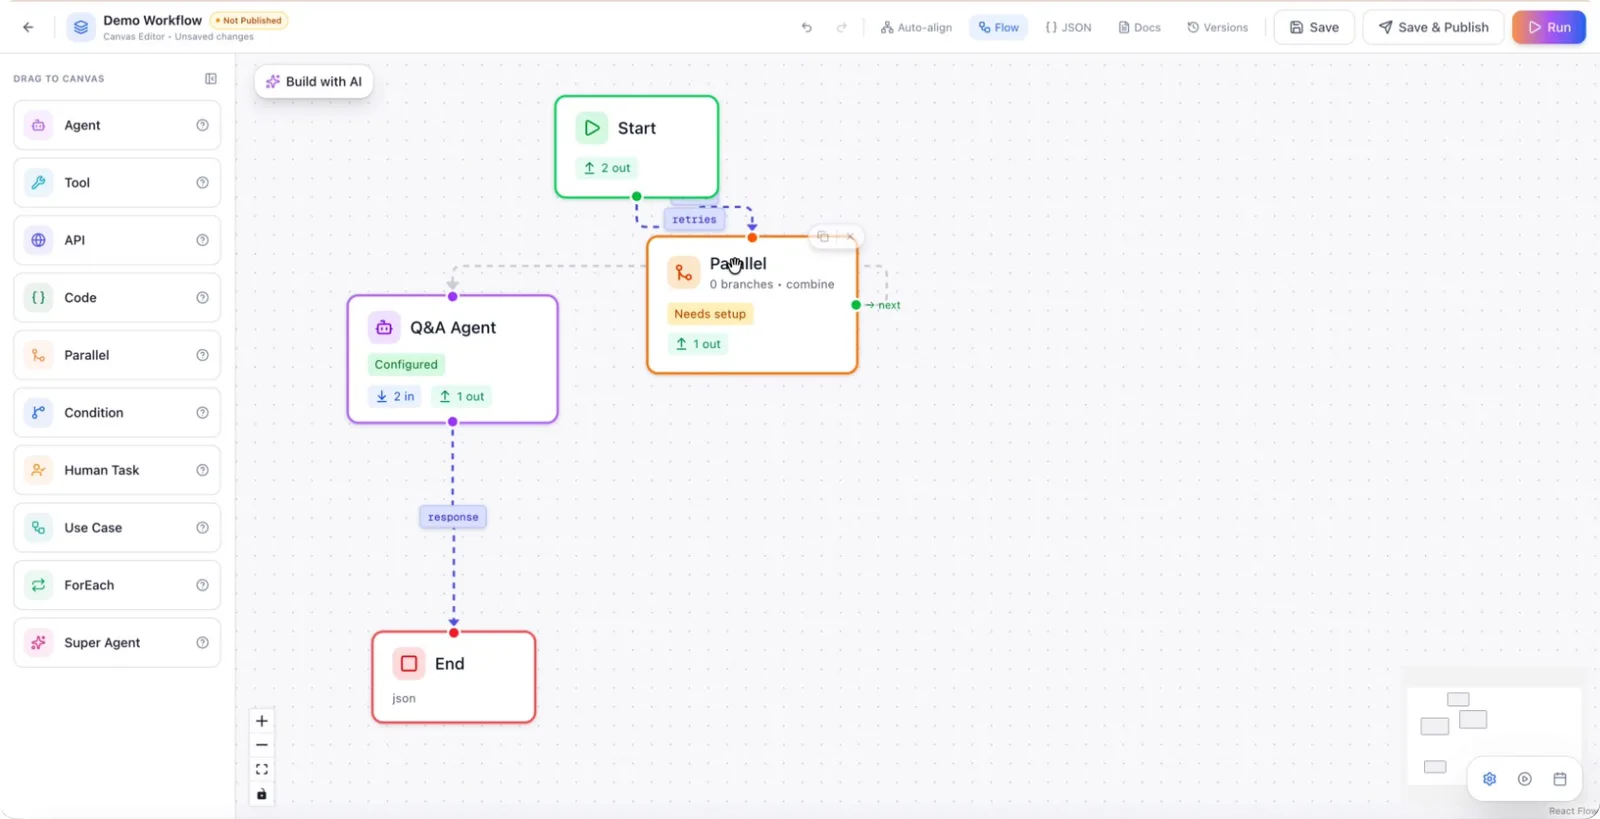Run the Demo Workflow
1600x819 pixels.
1549,27
